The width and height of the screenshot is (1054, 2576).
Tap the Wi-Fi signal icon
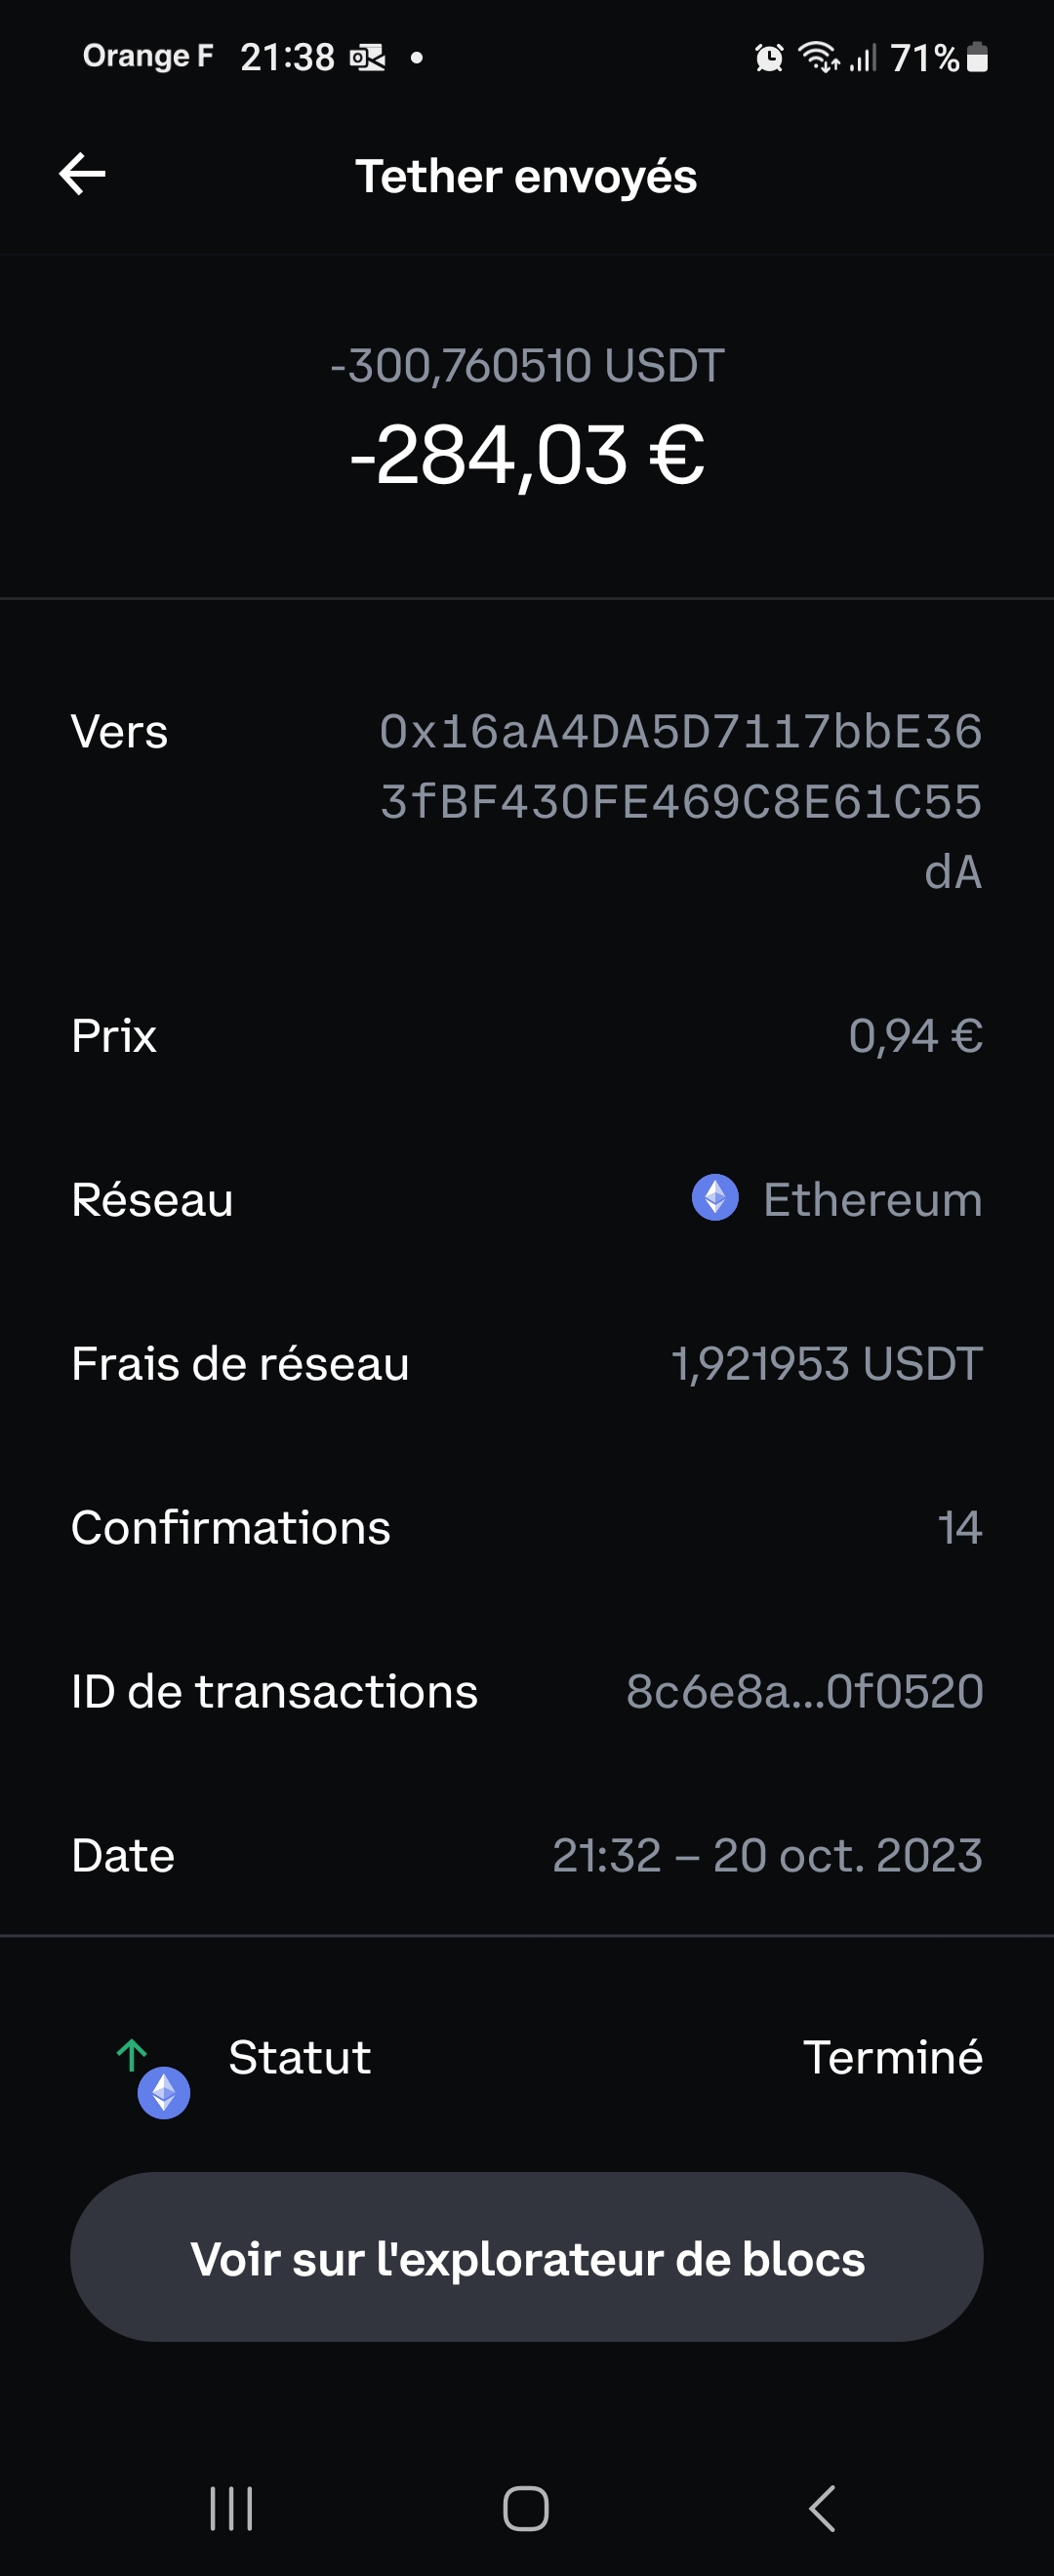point(818,57)
